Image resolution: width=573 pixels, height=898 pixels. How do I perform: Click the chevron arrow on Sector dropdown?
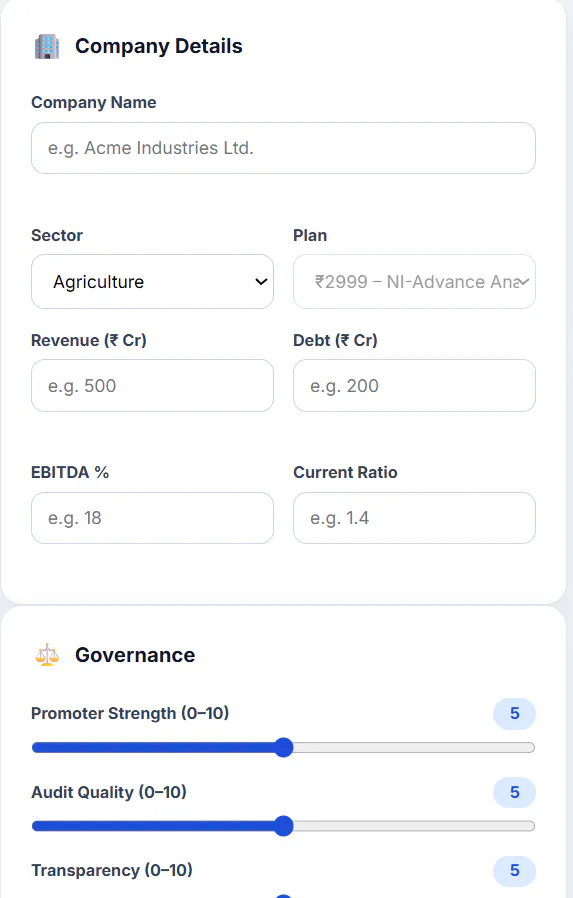point(261,282)
